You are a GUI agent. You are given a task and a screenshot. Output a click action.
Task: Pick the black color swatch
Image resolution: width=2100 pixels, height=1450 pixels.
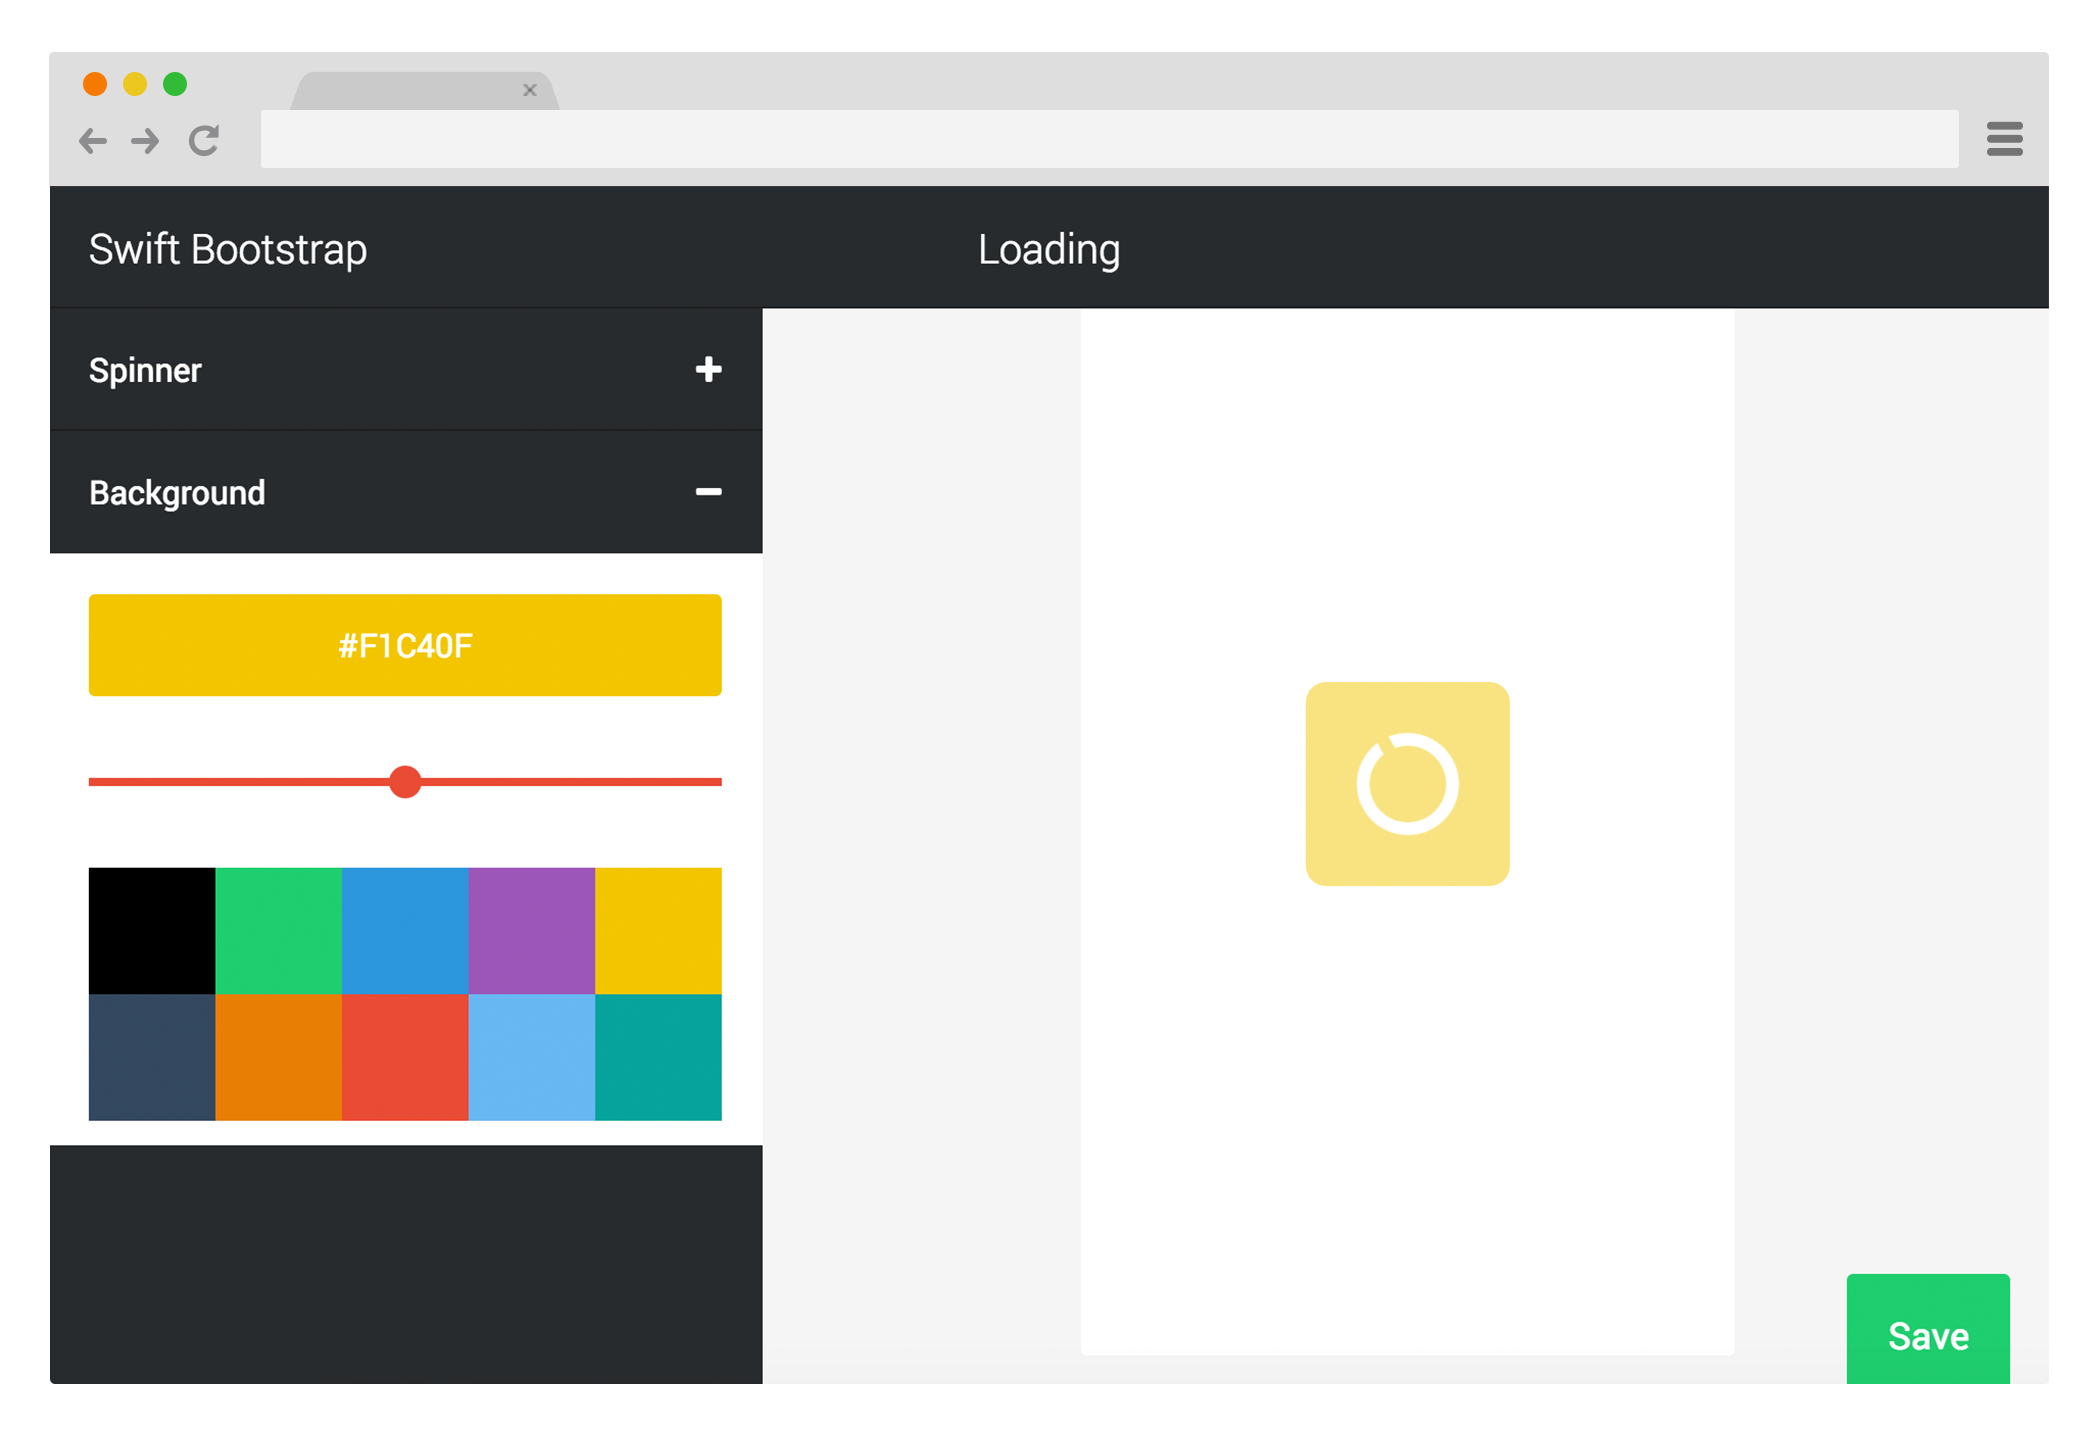point(152,930)
